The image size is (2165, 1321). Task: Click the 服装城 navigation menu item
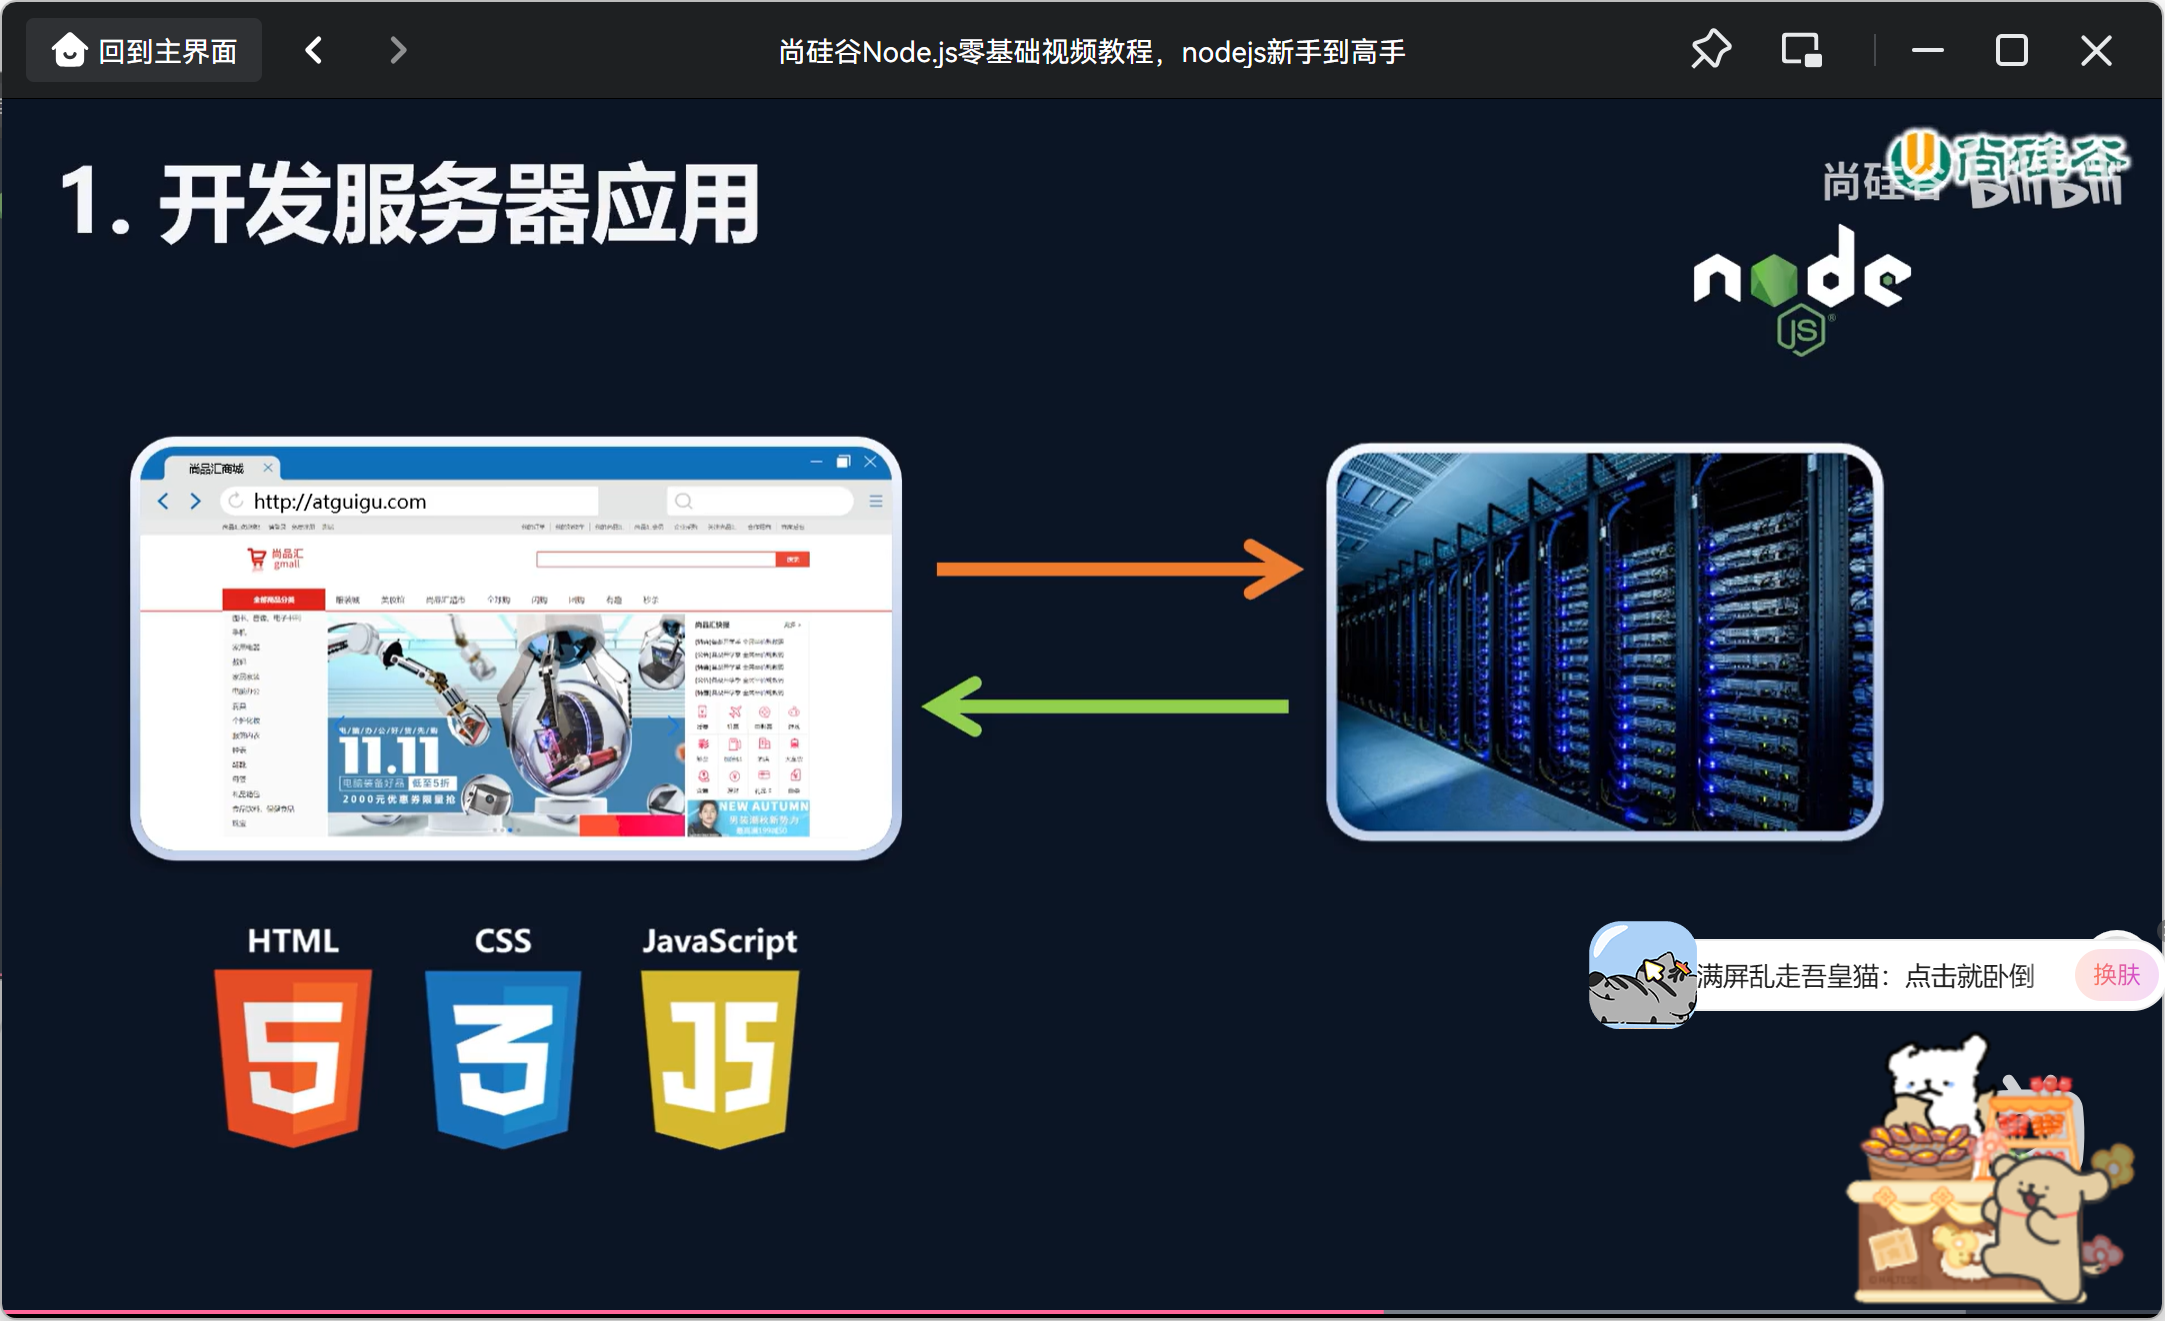click(348, 598)
